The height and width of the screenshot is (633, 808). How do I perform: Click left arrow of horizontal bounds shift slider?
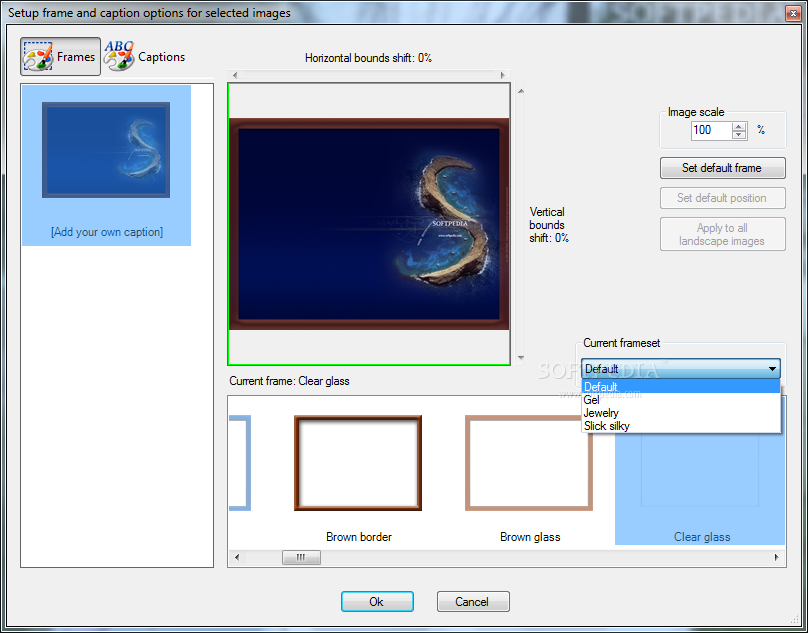click(235, 75)
